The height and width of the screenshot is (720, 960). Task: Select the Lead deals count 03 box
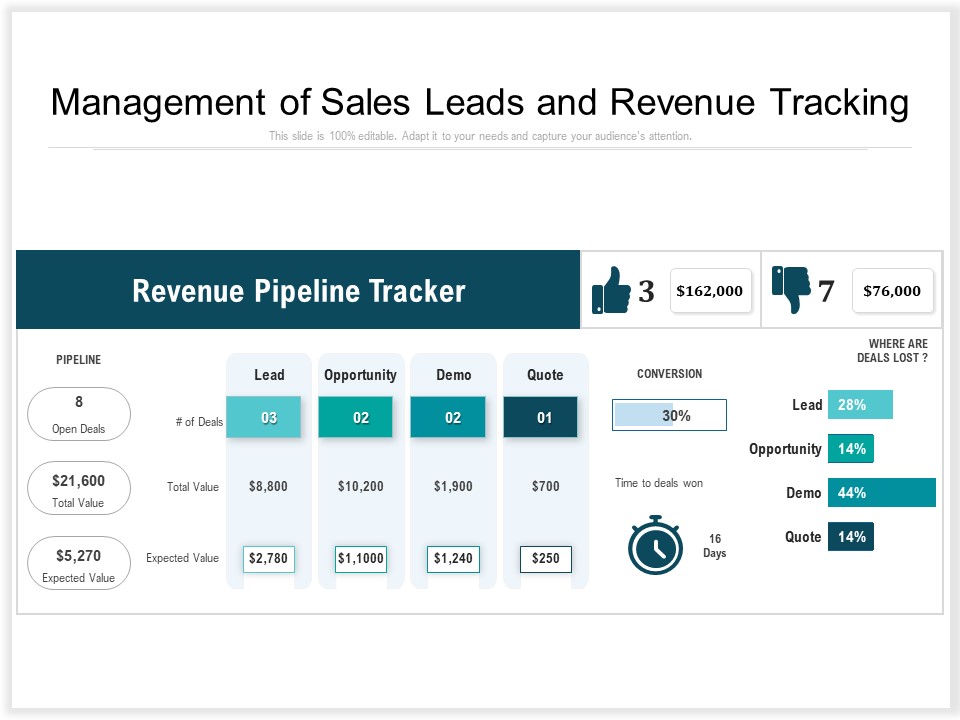click(263, 417)
